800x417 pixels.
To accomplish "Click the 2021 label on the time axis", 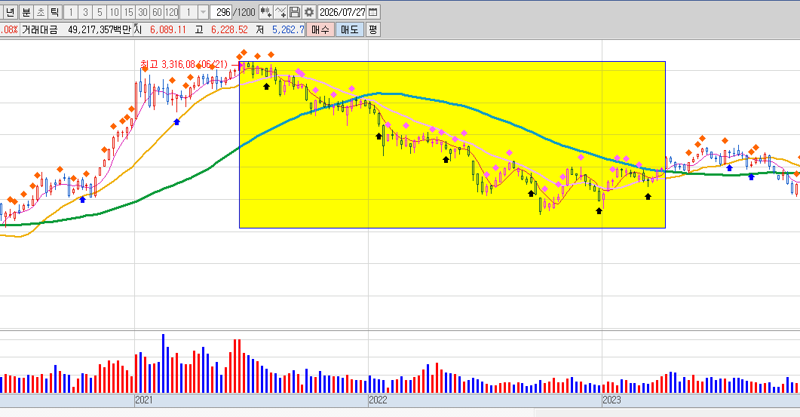I will point(143,400).
